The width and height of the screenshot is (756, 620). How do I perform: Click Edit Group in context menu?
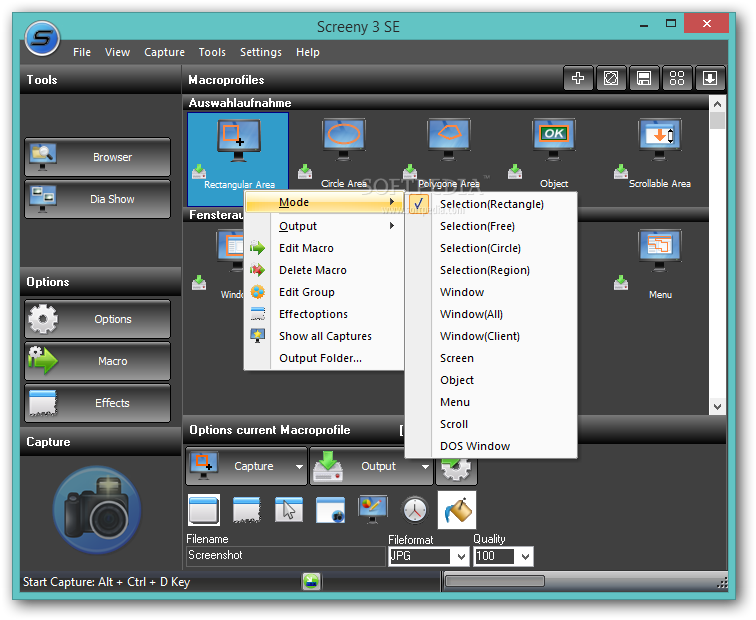(x=324, y=292)
